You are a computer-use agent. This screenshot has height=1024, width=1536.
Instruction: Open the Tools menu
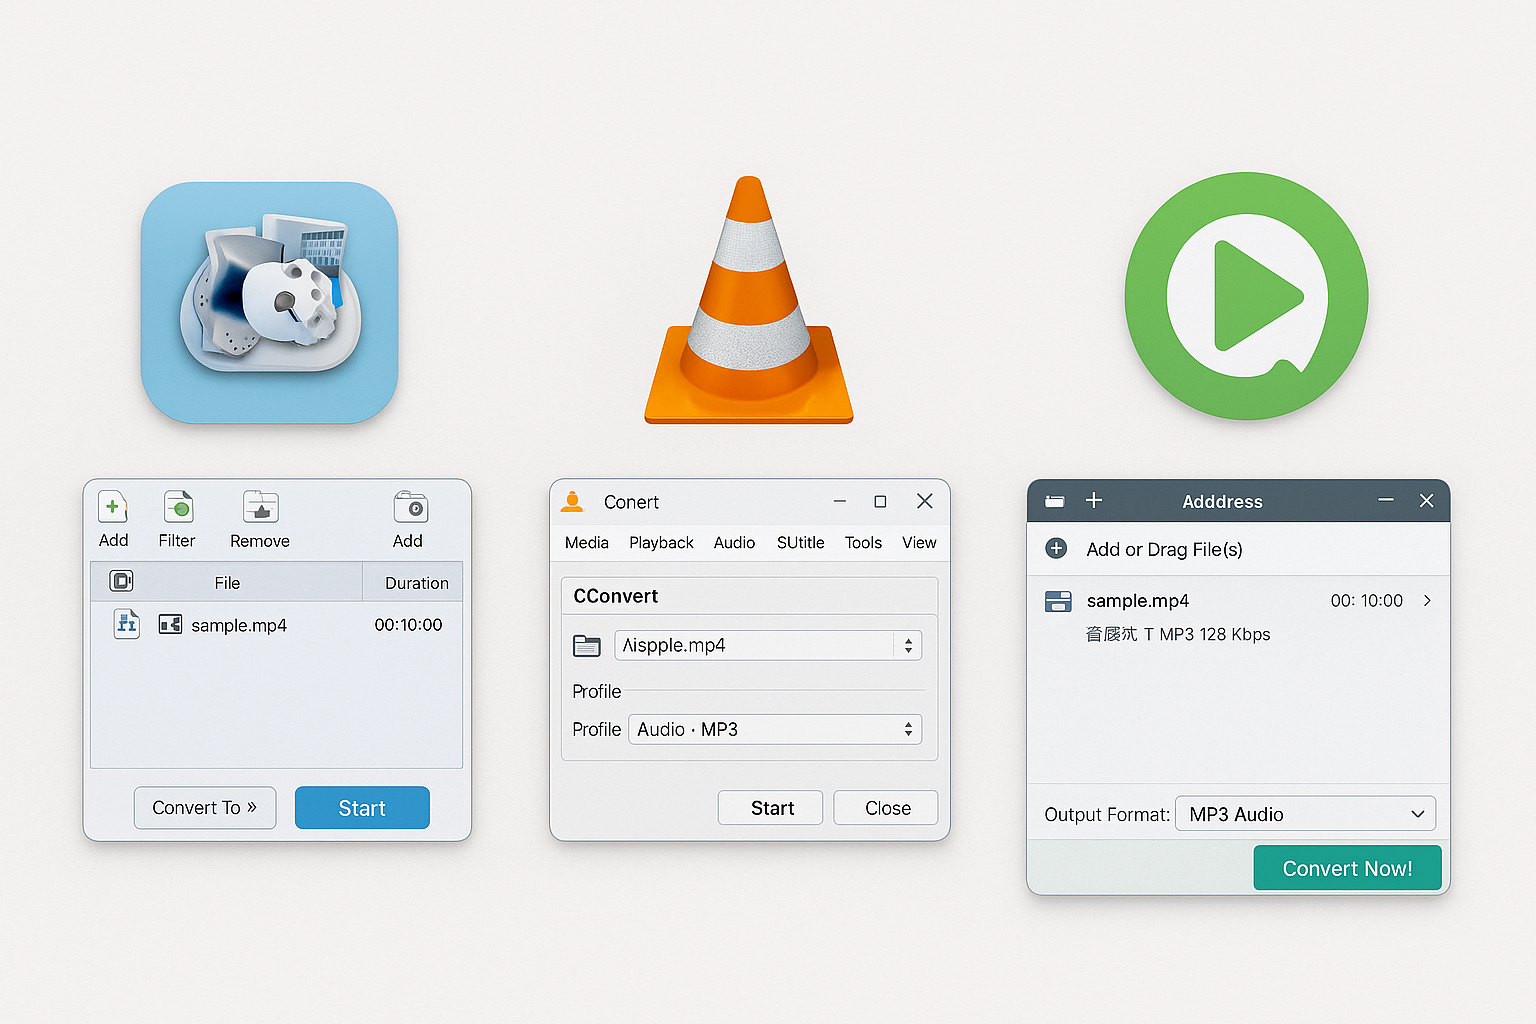coord(863,543)
